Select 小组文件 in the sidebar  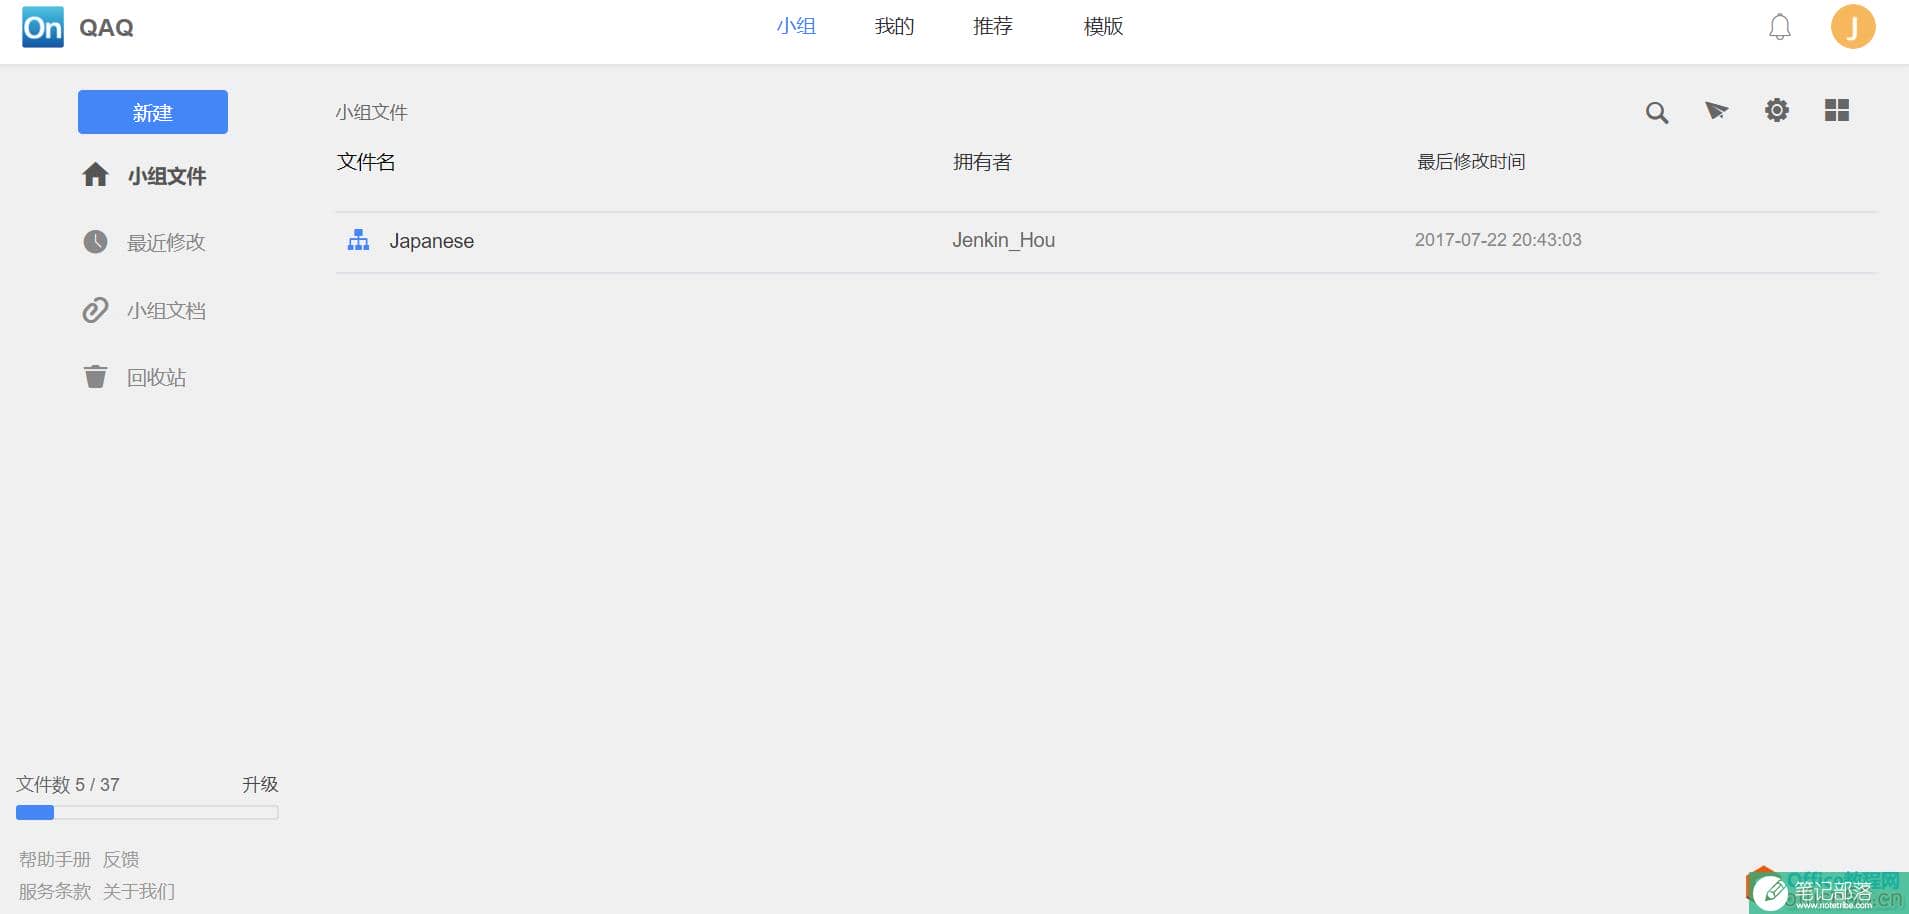166,176
